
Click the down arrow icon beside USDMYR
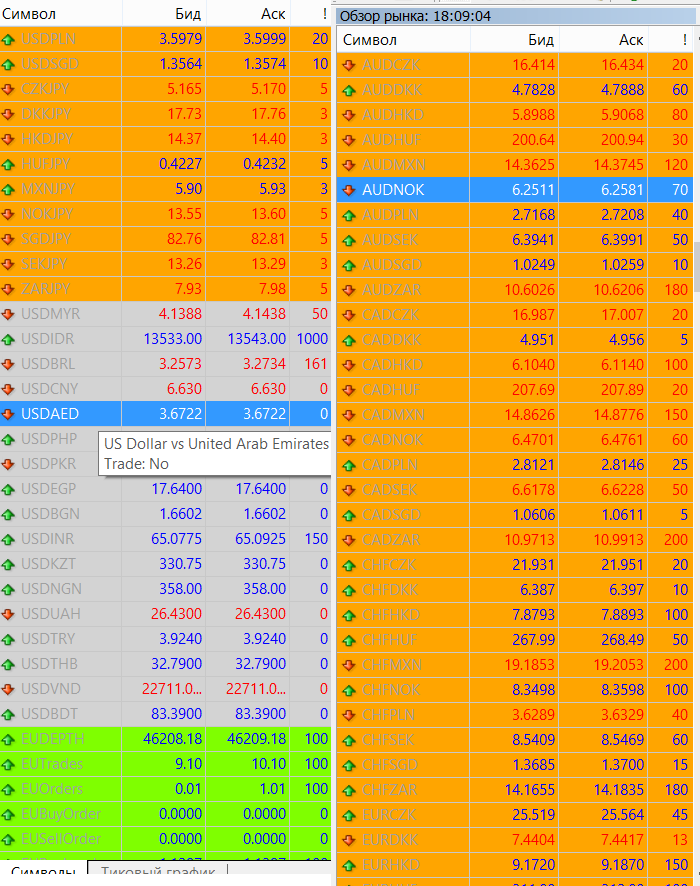coord(8,314)
